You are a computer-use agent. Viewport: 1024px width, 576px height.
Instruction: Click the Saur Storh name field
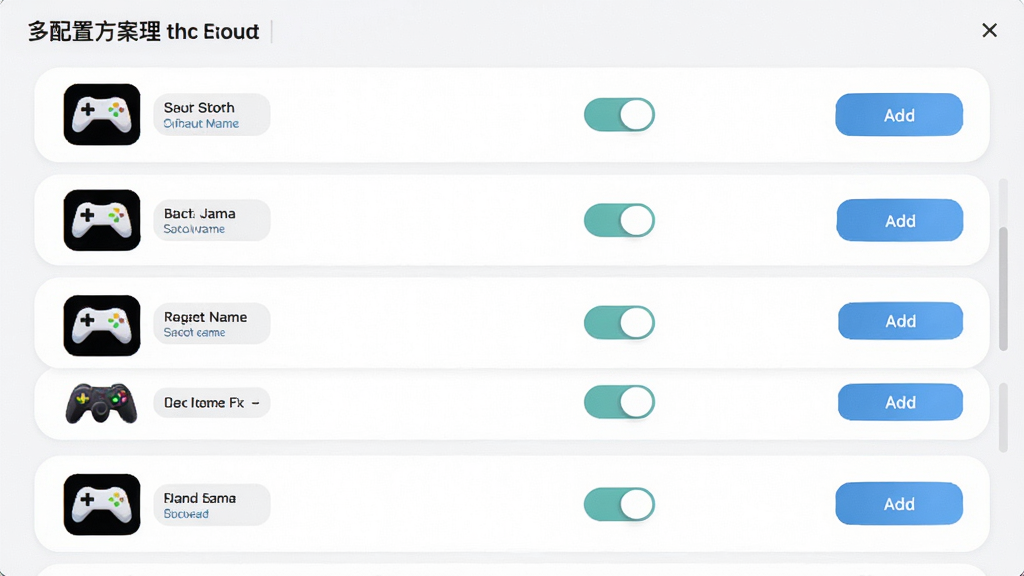[x=212, y=114]
